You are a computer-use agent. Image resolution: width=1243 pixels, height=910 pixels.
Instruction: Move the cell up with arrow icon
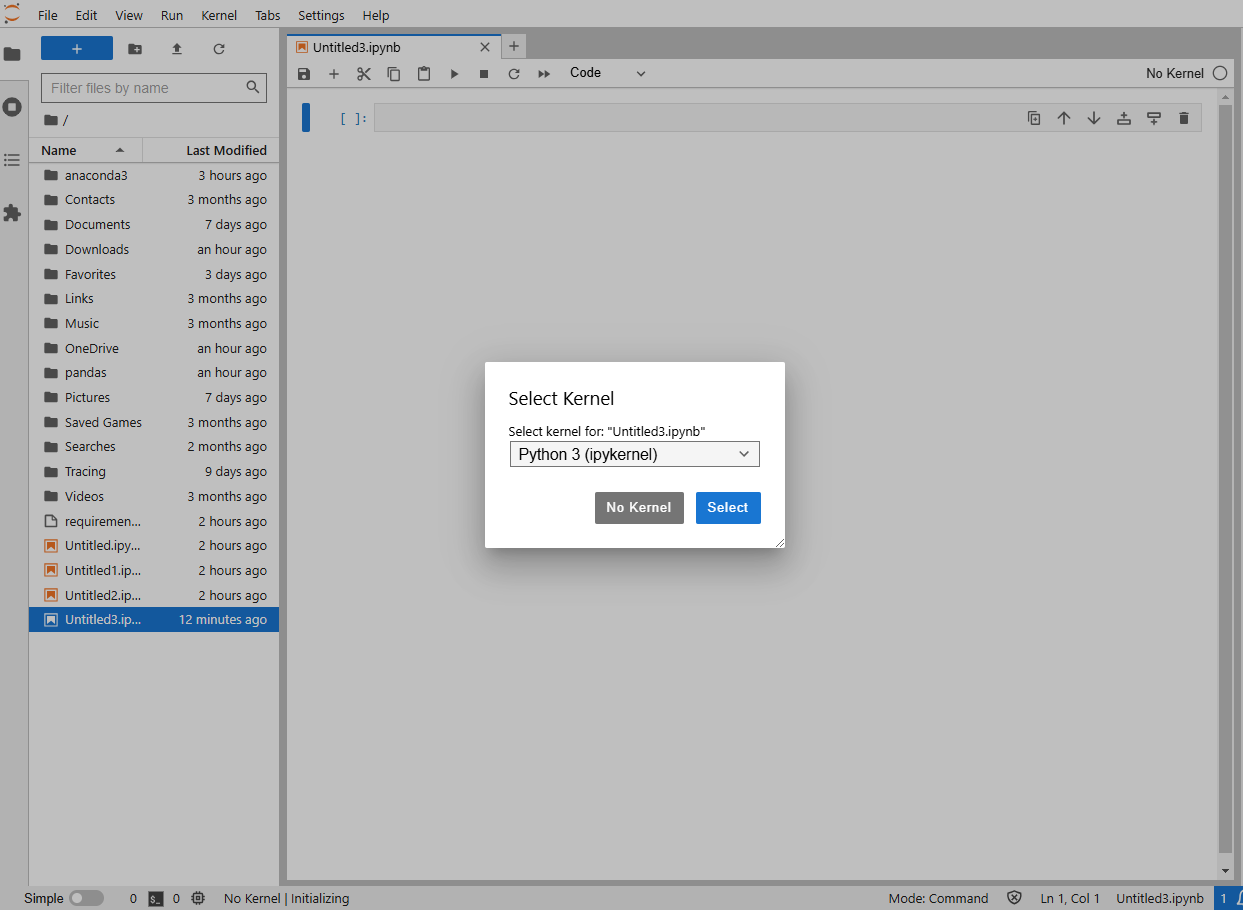point(1064,118)
